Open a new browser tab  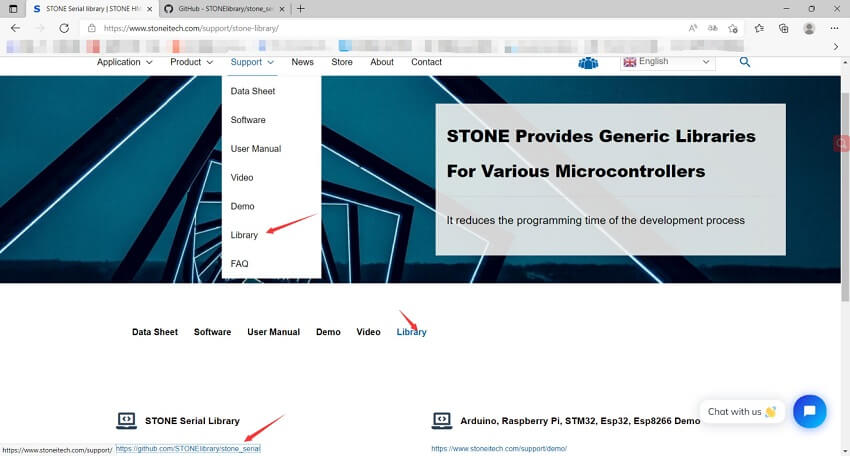tap(300, 9)
